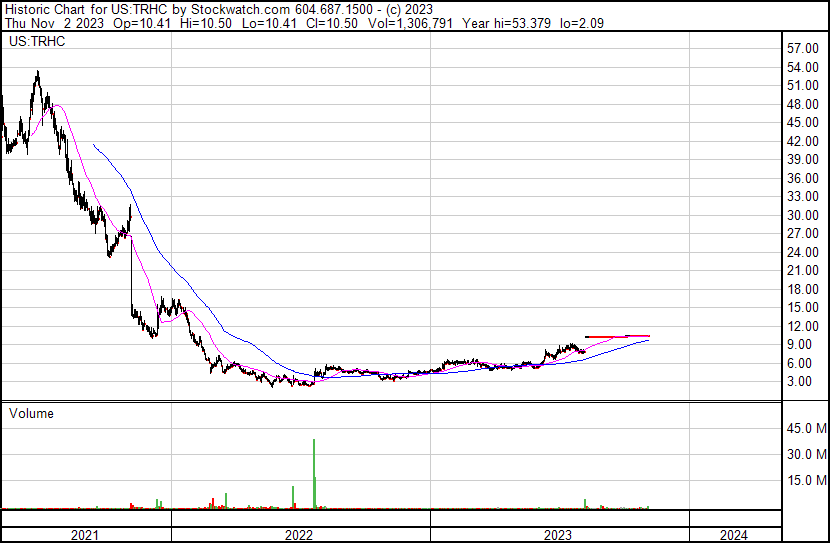Click the 30.00 price axis label

pyautogui.click(x=802, y=215)
